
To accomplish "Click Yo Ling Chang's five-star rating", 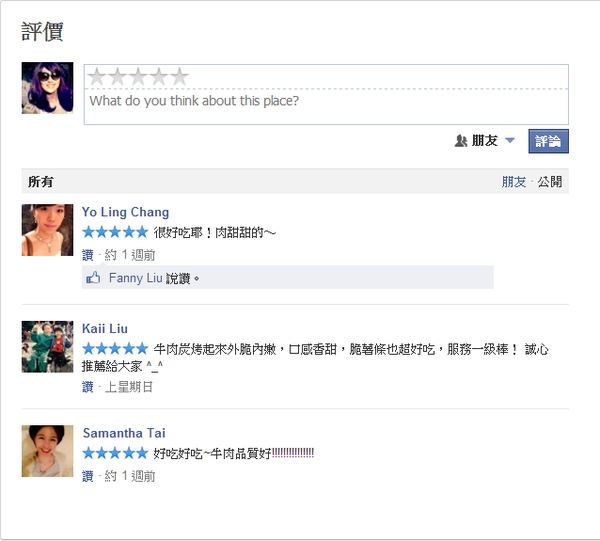I will (x=114, y=232).
